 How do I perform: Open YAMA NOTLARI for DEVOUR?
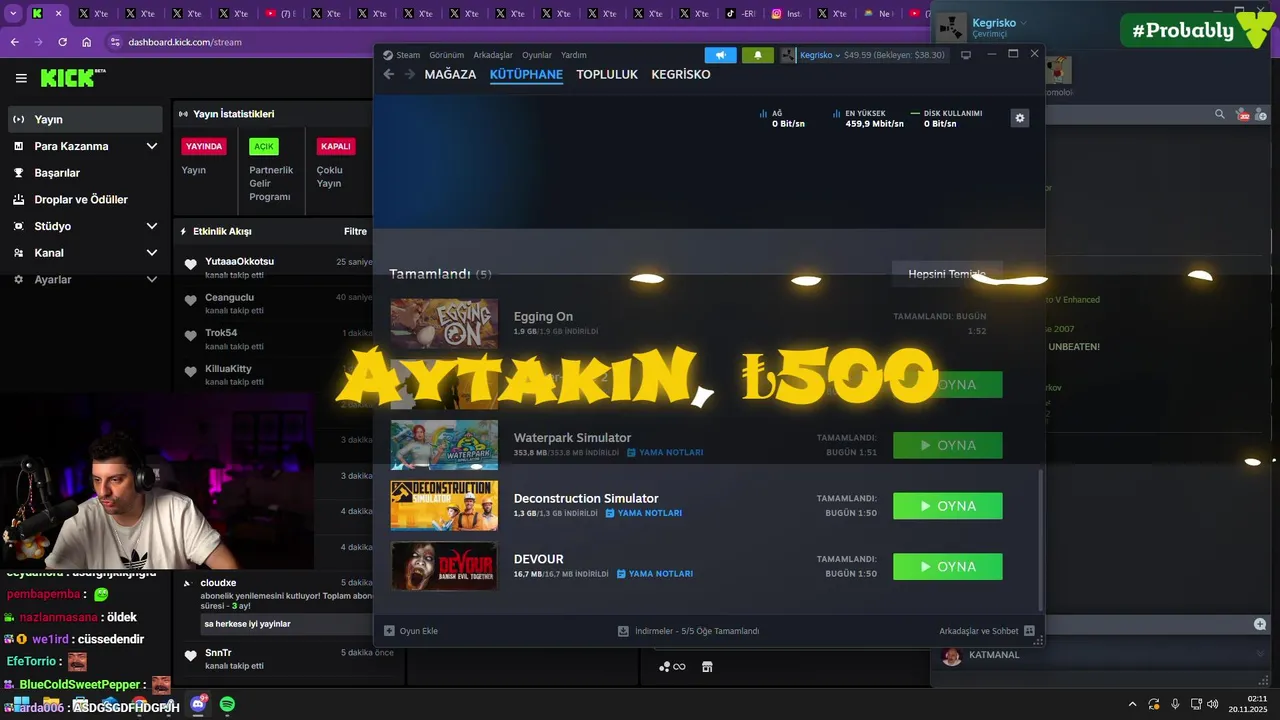(654, 574)
